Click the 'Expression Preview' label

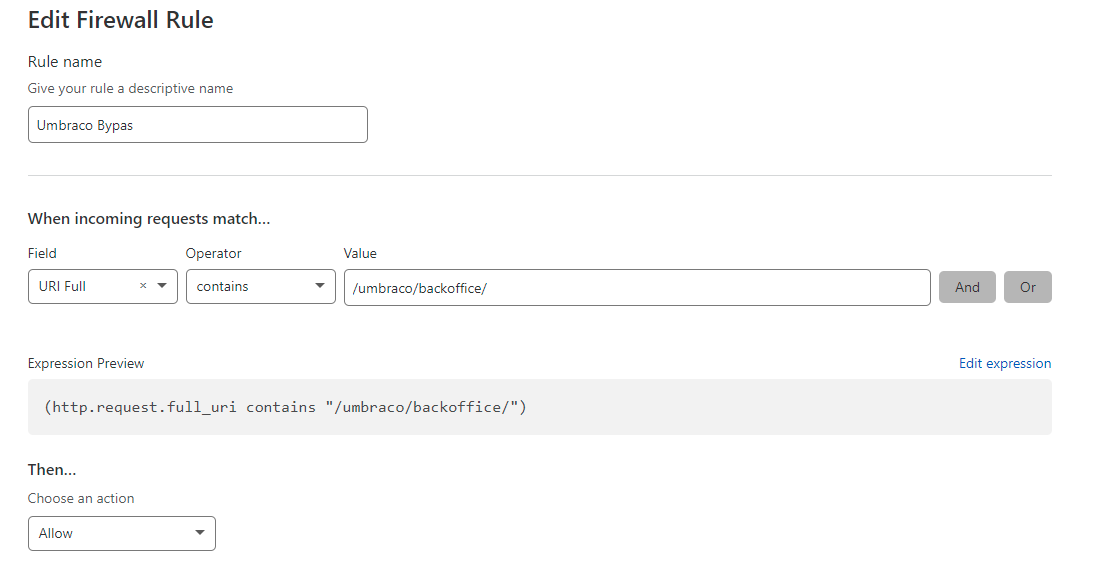pyautogui.click(x=86, y=363)
